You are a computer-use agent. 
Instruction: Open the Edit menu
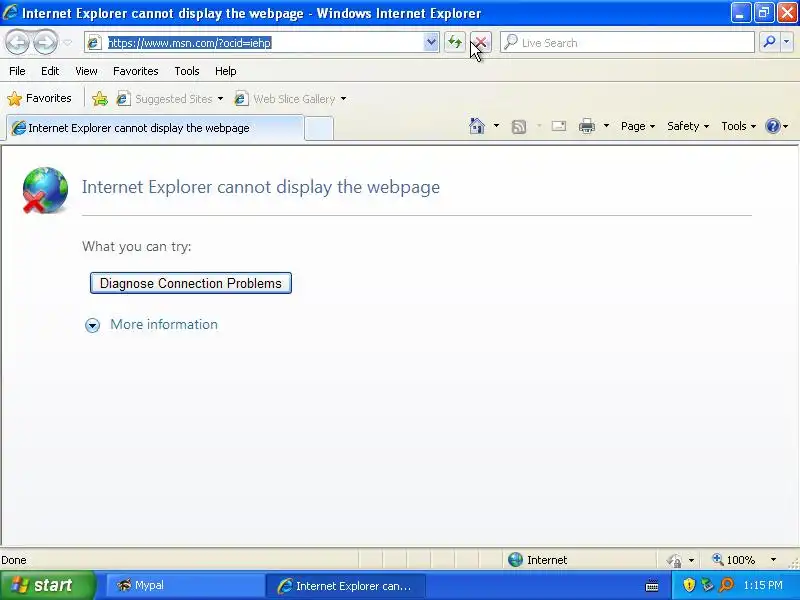click(50, 71)
